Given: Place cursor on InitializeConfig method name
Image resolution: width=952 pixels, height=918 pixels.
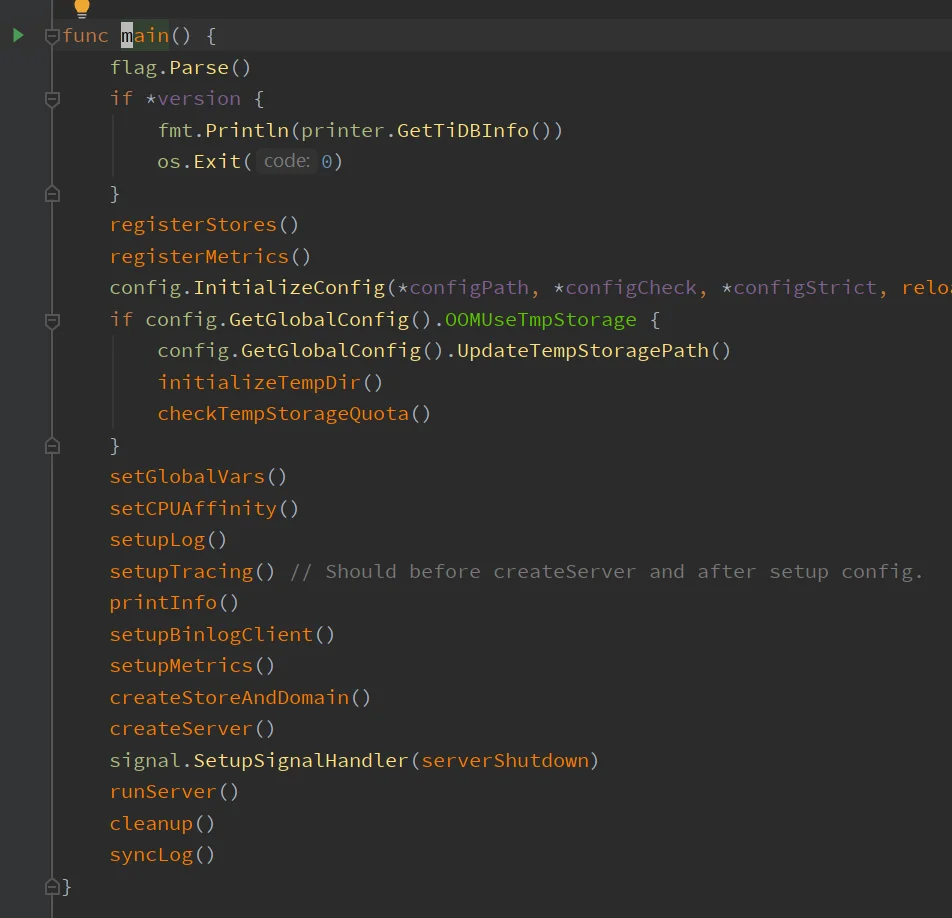Looking at the screenshot, I should click(x=289, y=288).
